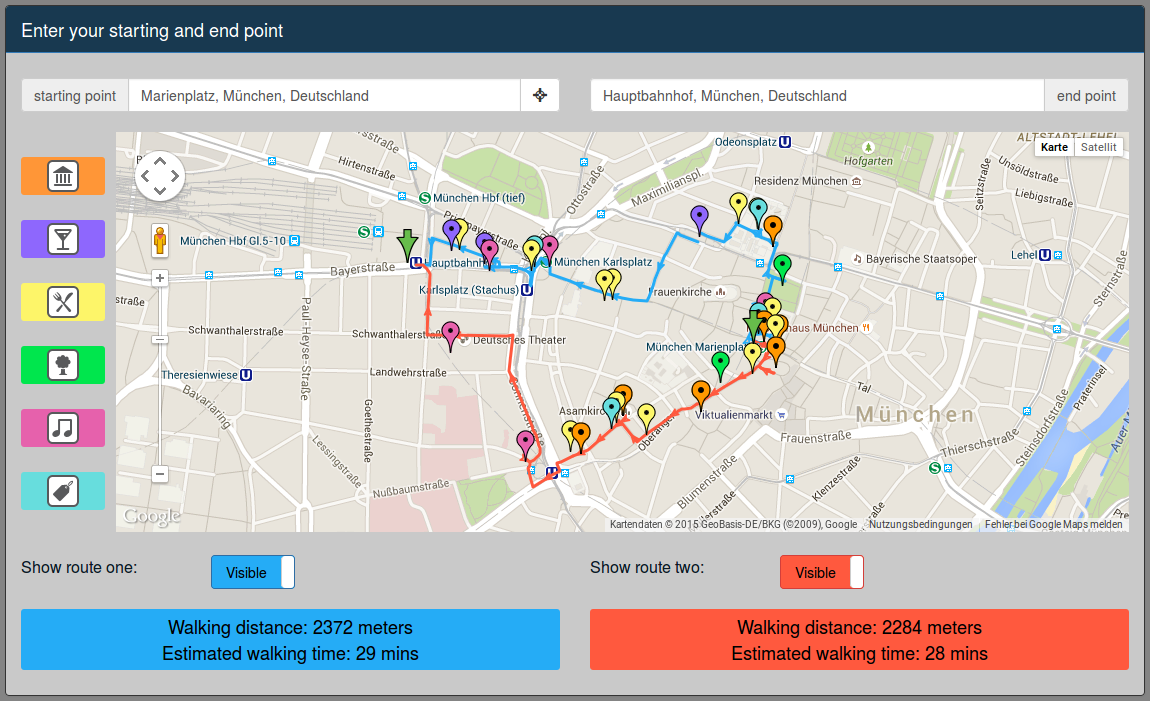Select the yellow restaurant category button
This screenshot has width=1150, height=701.
[63, 302]
